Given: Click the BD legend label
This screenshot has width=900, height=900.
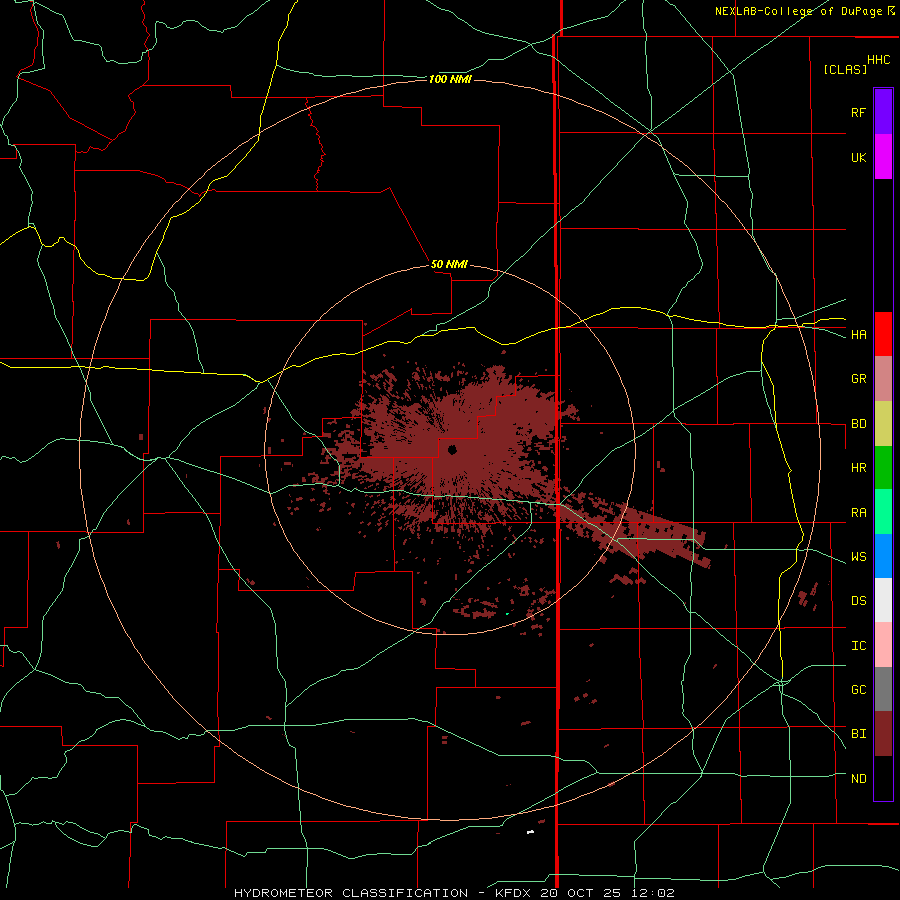Looking at the screenshot, I should pos(858,424).
